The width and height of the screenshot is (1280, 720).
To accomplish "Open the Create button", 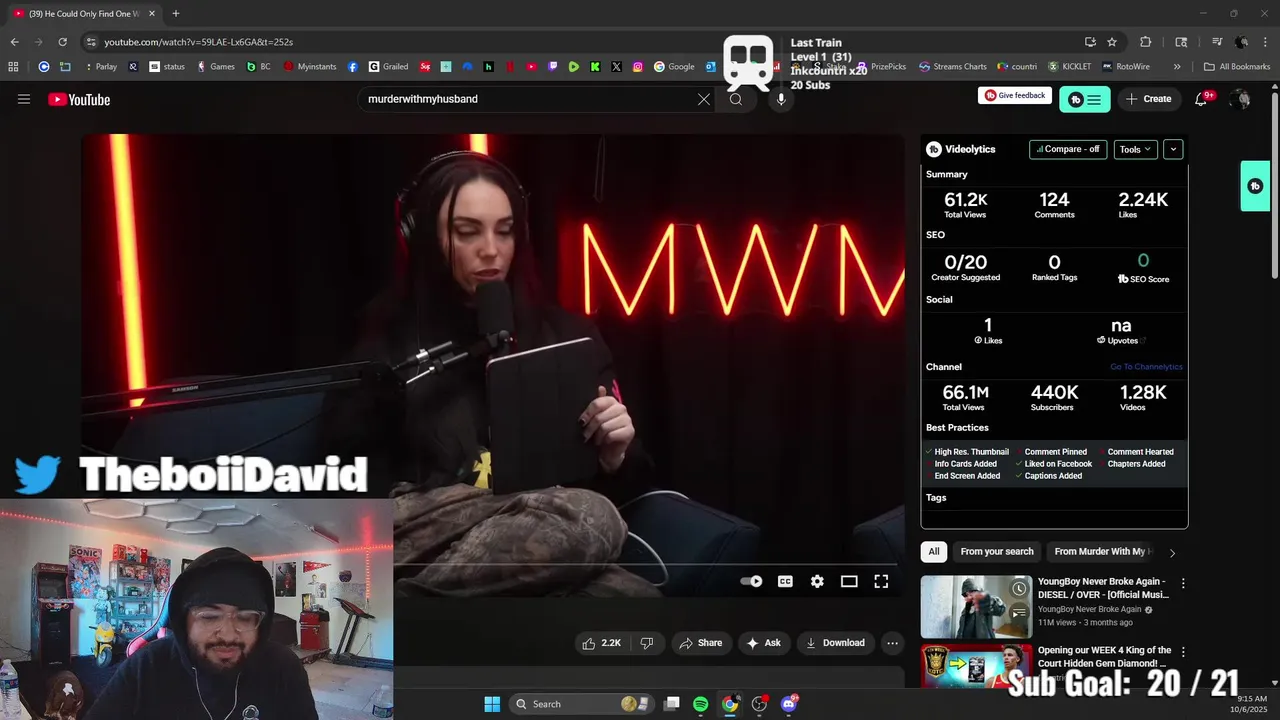I will click(x=1148, y=99).
